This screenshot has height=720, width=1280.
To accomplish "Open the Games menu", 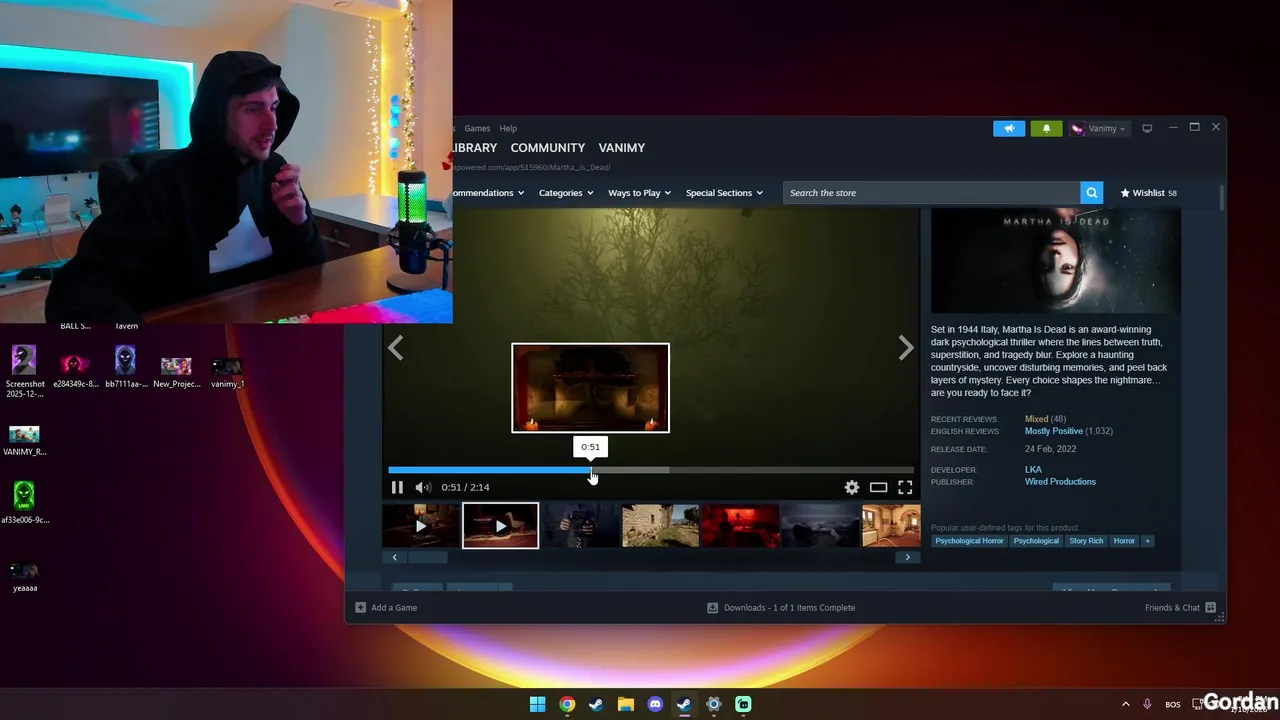I will (x=477, y=128).
